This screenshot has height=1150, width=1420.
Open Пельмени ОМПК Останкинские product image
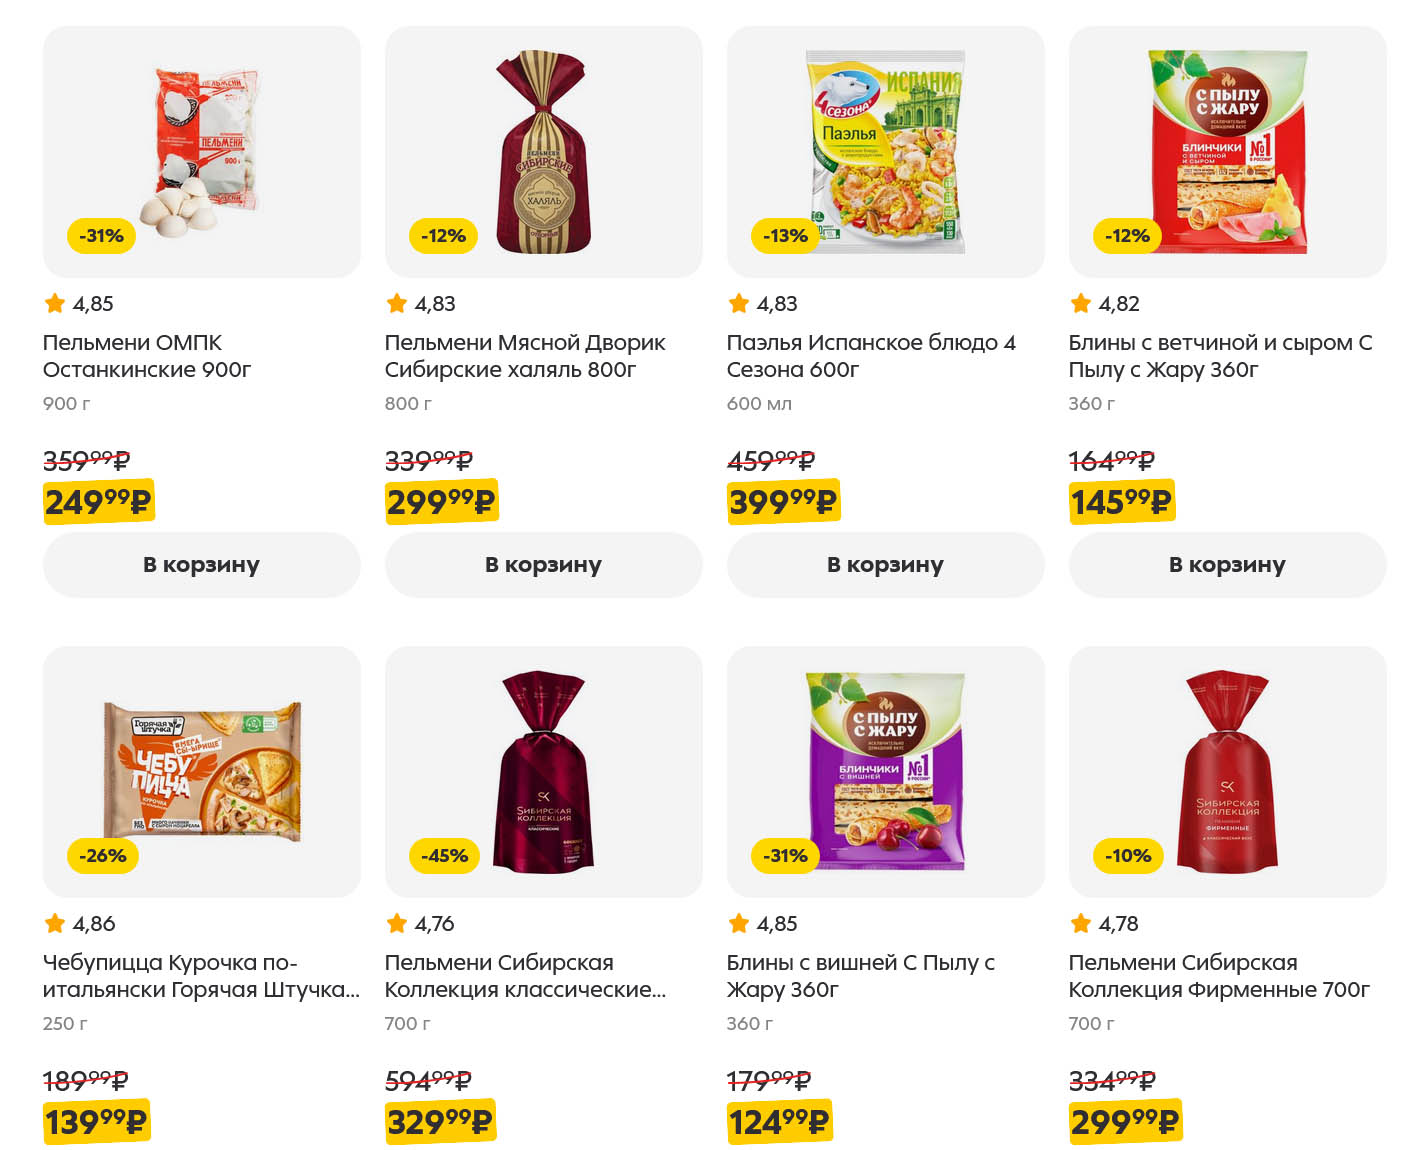(x=201, y=152)
